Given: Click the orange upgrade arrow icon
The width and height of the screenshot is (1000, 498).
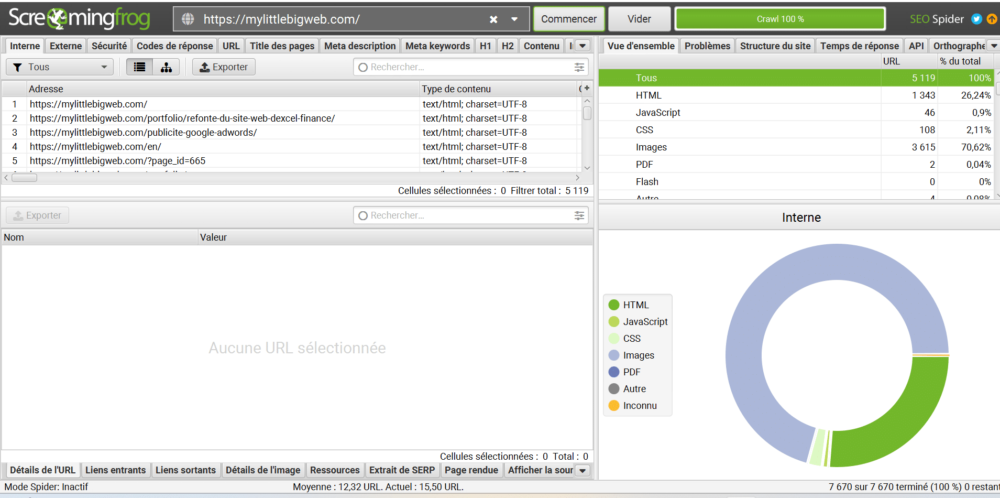Looking at the screenshot, I should 991,19.
